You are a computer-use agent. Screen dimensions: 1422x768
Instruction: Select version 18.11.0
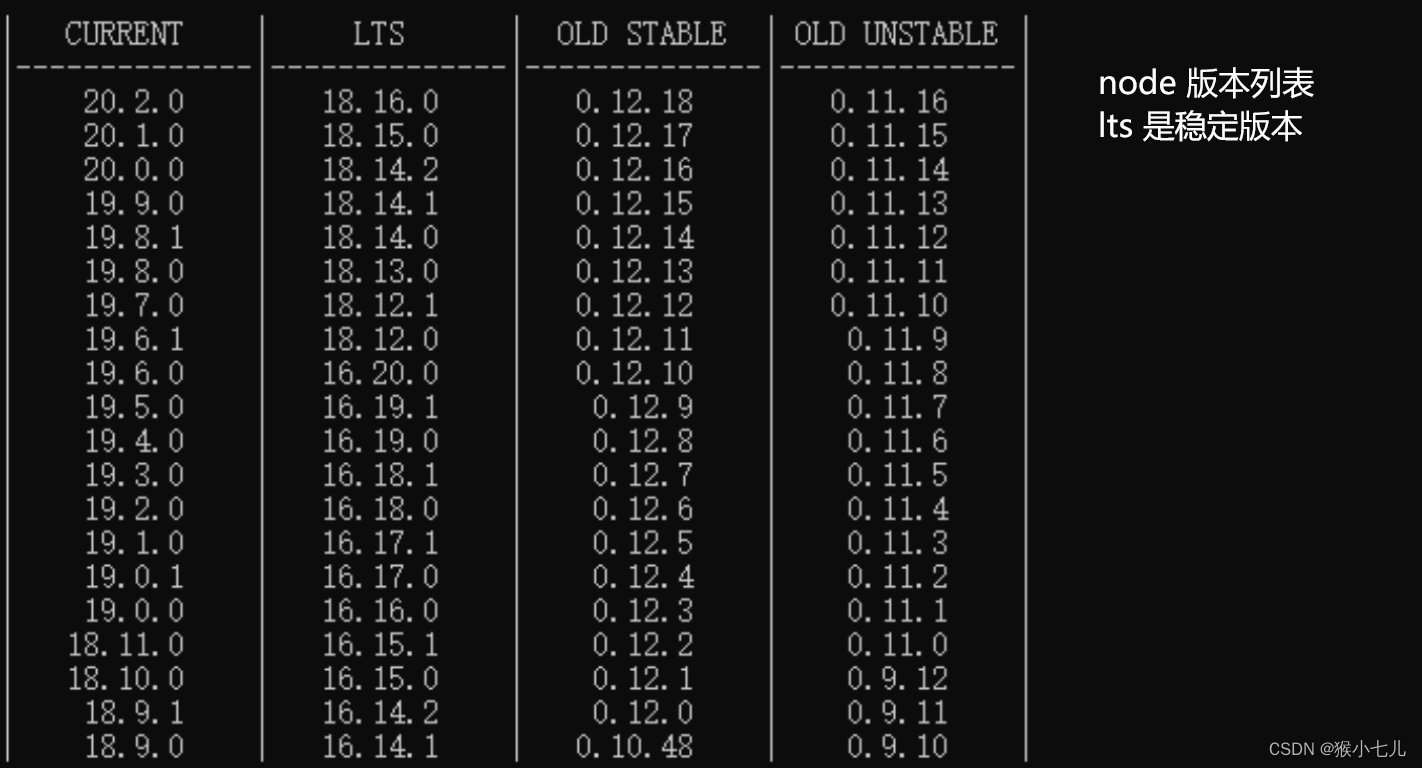pyautogui.click(x=126, y=645)
